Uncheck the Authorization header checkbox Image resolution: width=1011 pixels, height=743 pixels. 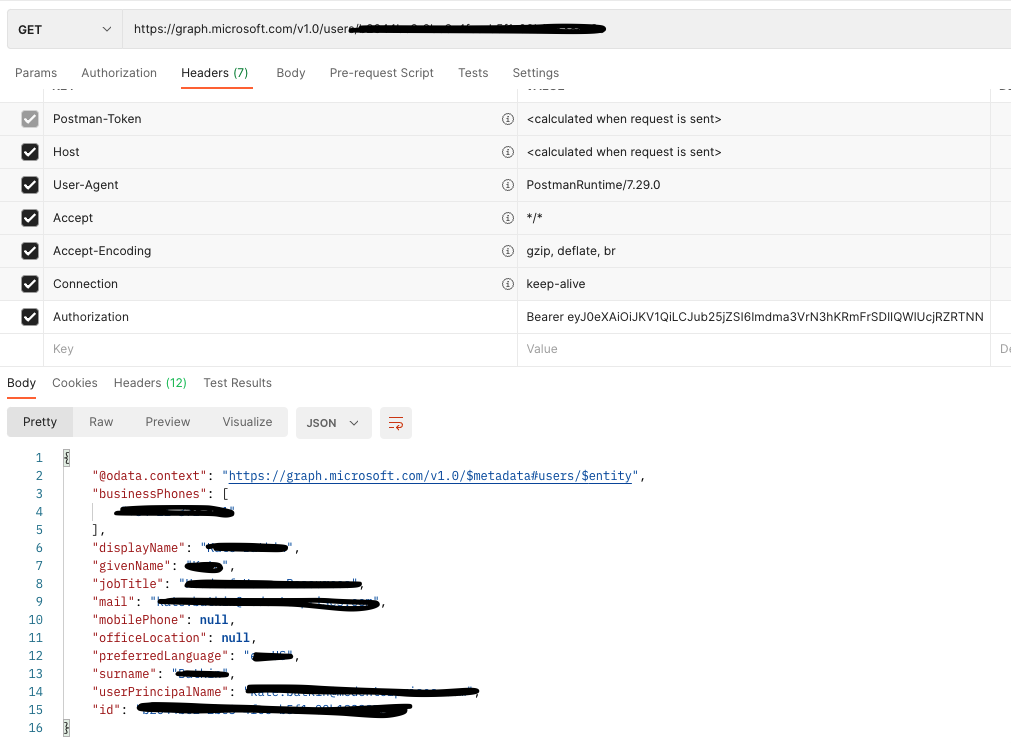point(30,317)
